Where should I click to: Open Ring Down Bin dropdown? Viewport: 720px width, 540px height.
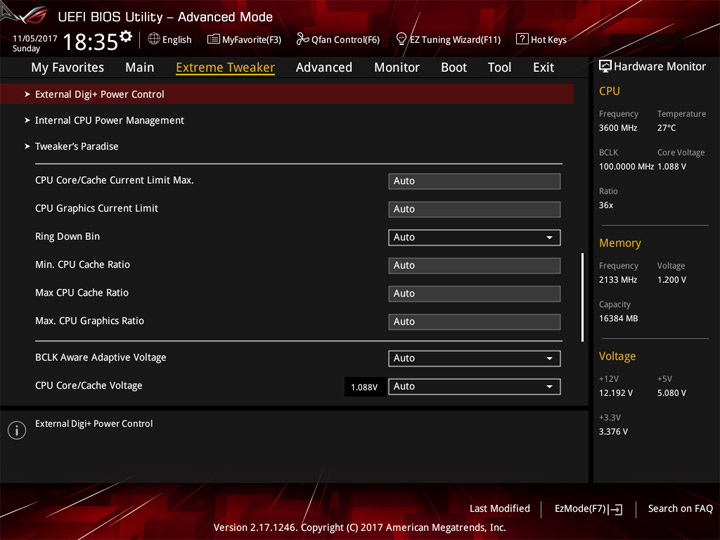tap(474, 237)
